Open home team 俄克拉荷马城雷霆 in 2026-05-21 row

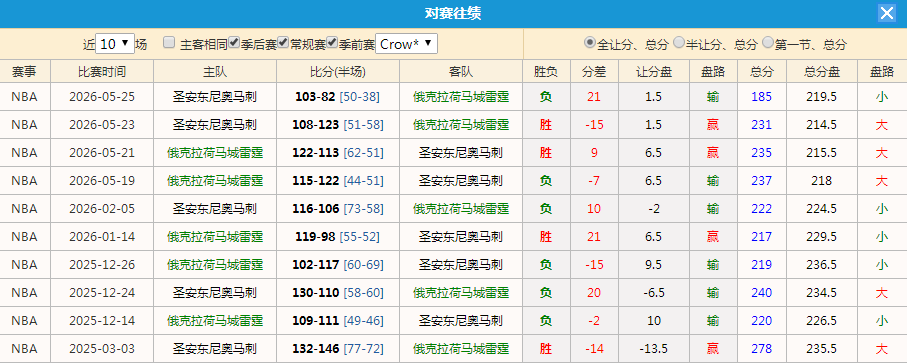(215, 153)
